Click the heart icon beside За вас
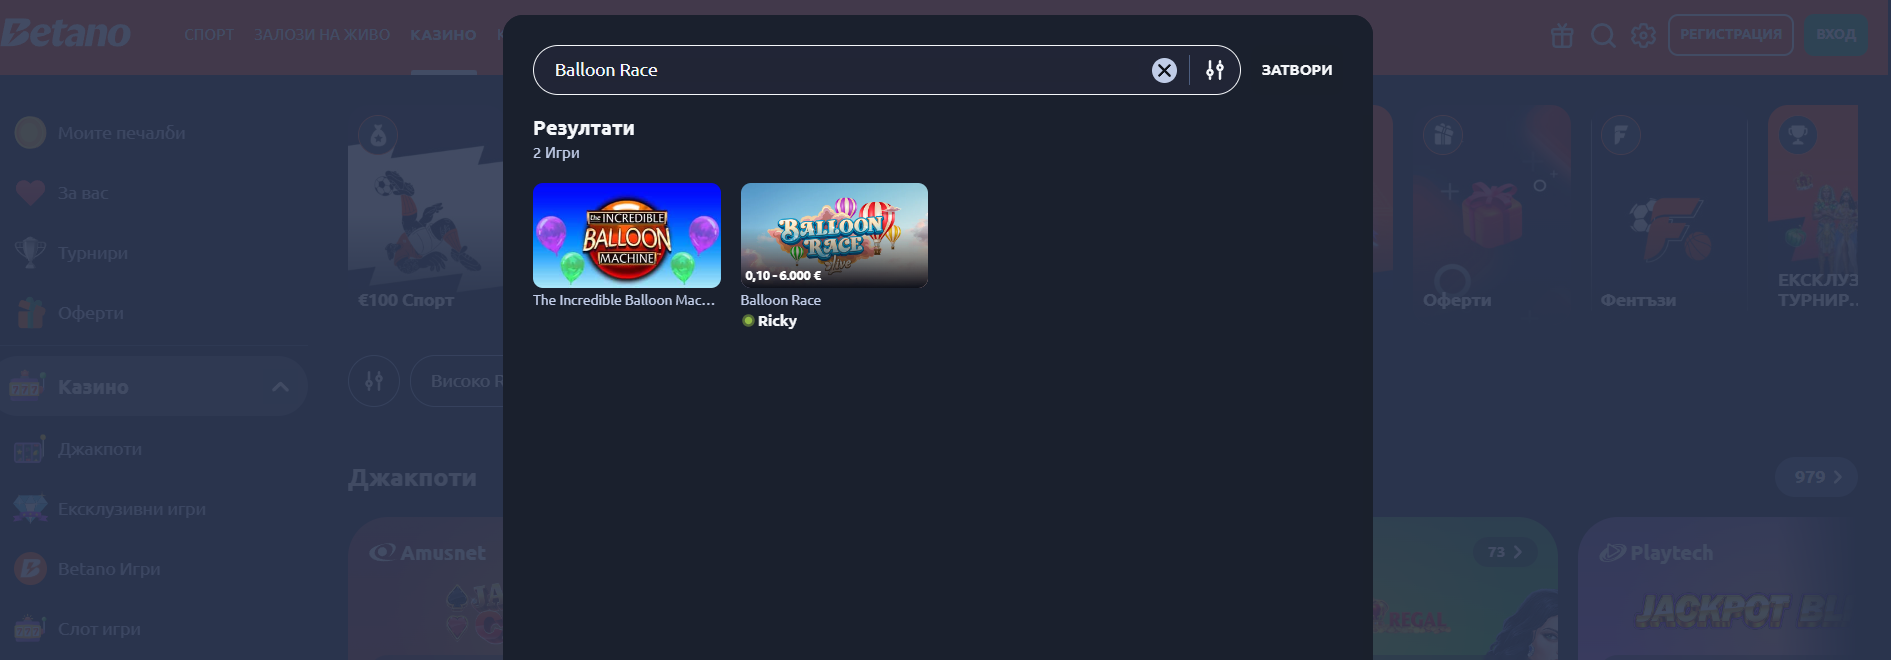Screen dimensions: 1891x660 coord(30,193)
